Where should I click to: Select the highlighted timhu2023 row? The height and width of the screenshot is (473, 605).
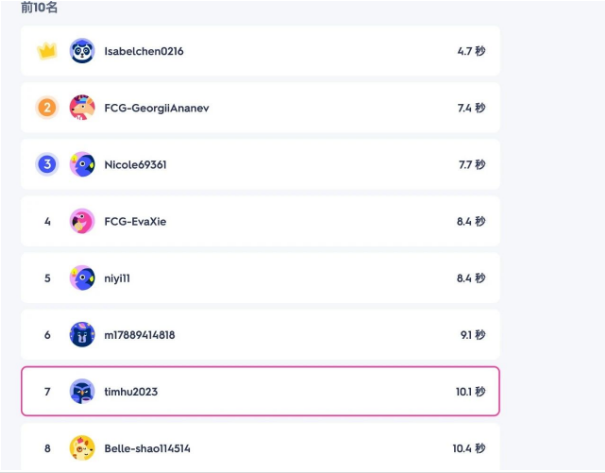coord(260,391)
